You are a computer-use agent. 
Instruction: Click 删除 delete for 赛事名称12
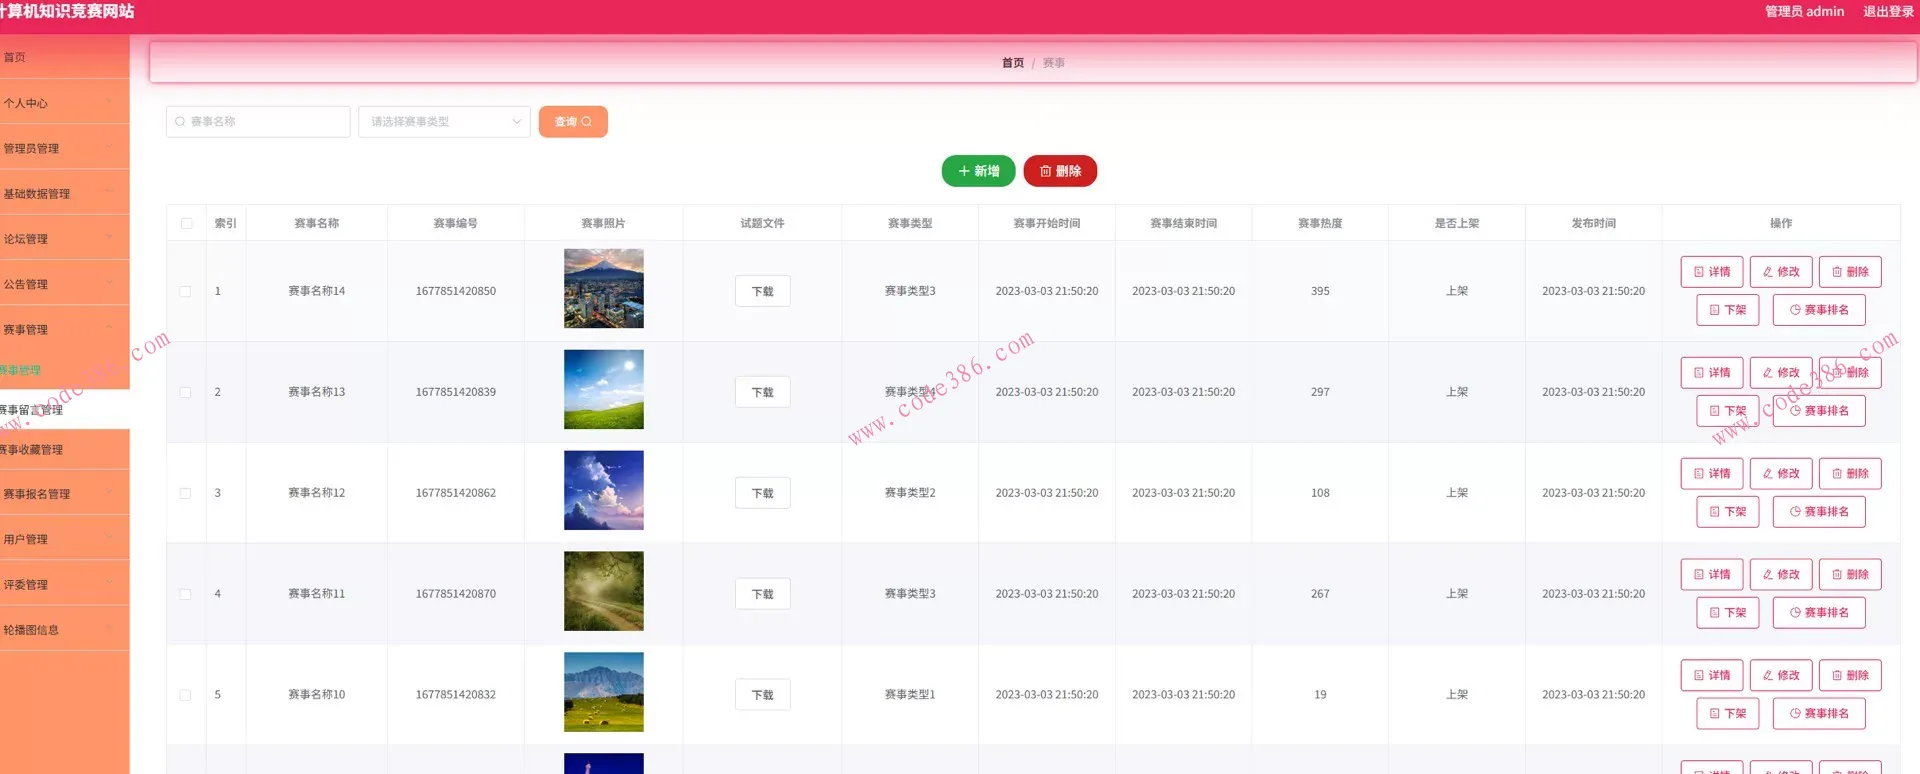click(1850, 474)
